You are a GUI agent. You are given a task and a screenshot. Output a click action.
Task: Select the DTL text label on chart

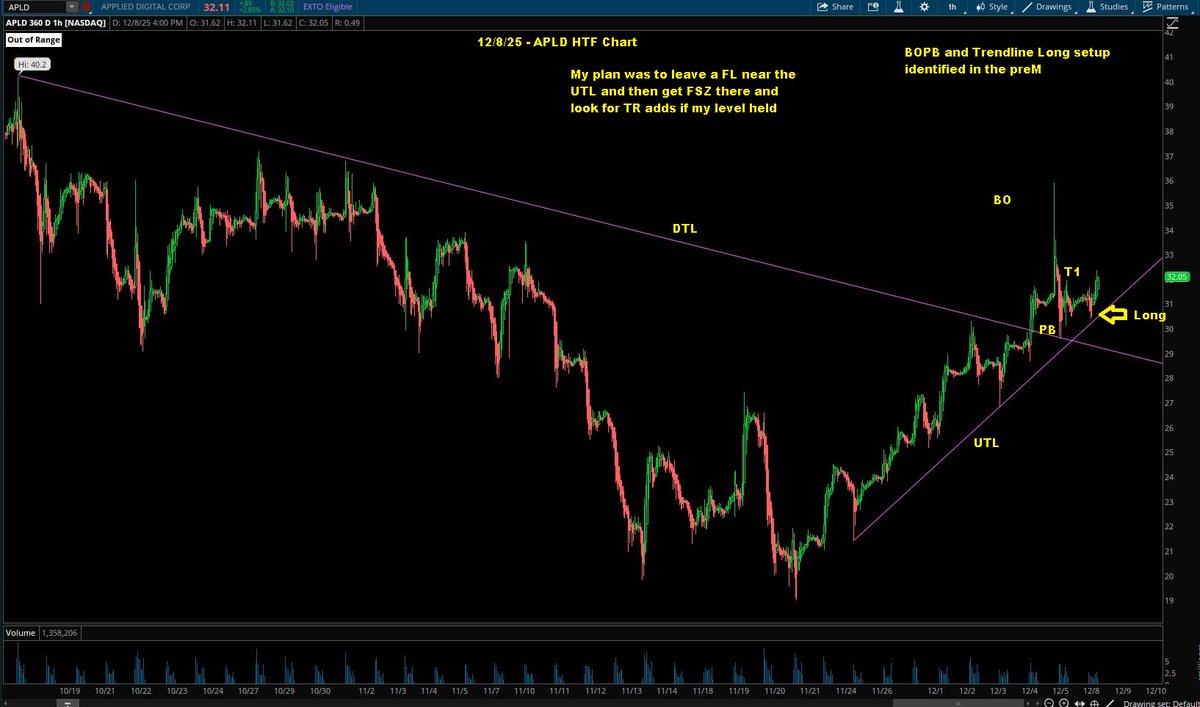(684, 229)
